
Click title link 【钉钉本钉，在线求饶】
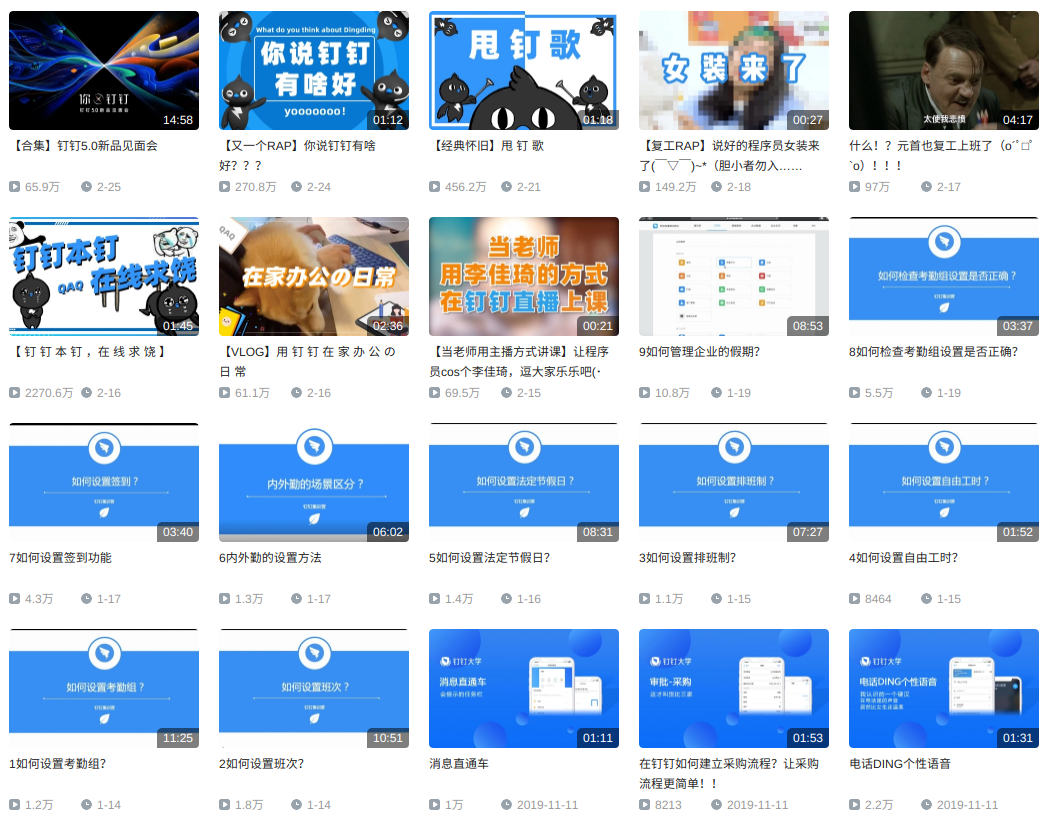pyautogui.click(x=88, y=352)
